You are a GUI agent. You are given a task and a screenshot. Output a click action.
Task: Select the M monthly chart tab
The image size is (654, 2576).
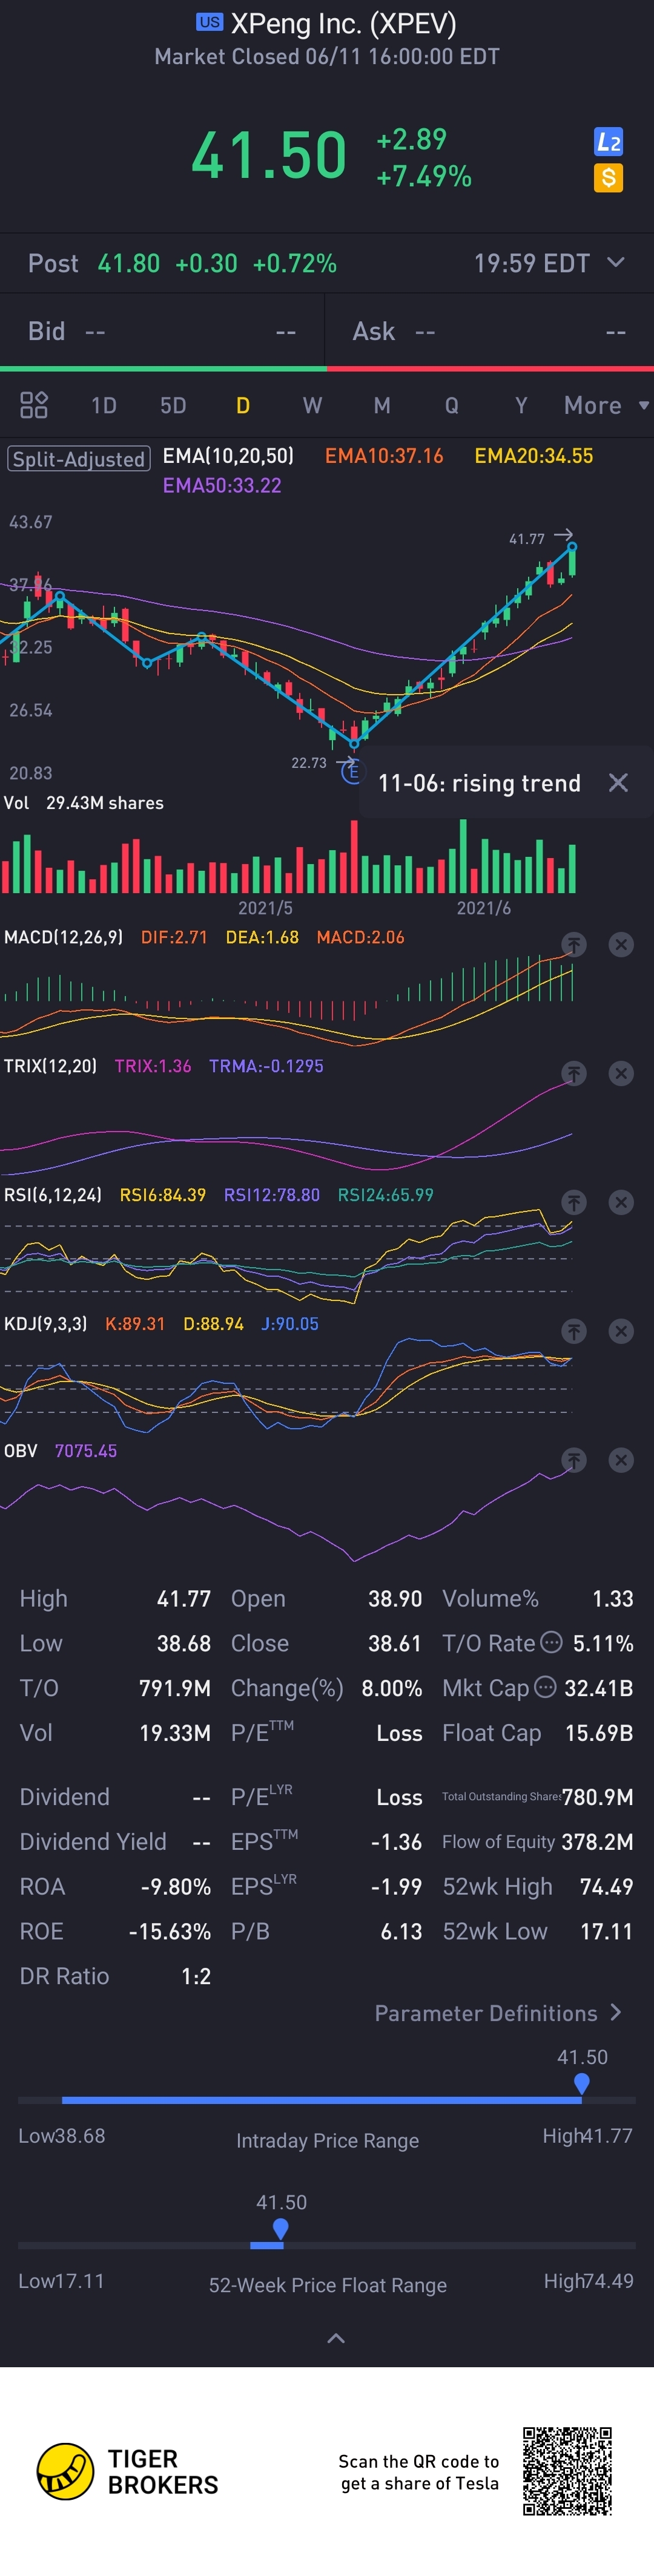point(382,405)
